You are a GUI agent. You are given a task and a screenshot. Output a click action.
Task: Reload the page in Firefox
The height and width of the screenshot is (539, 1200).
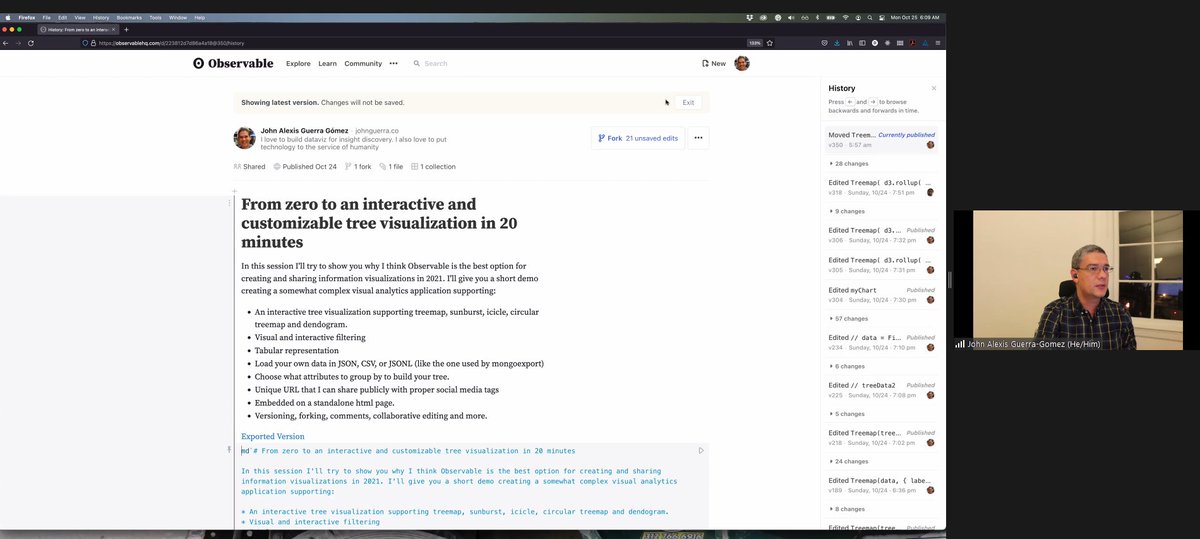click(x=31, y=43)
